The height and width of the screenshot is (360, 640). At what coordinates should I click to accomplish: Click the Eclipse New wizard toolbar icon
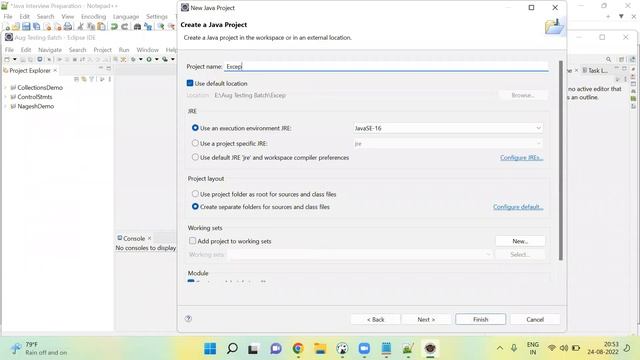7,60
